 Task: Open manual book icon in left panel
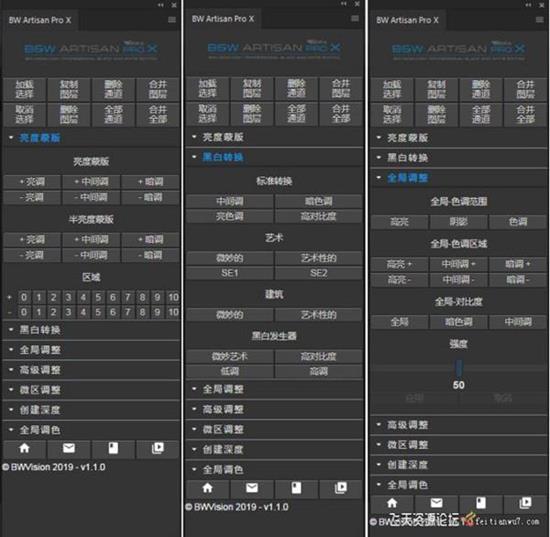pos(113,448)
